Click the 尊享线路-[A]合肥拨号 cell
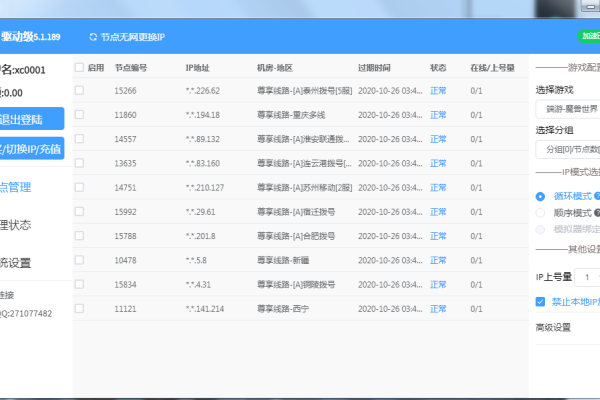600x400 pixels. tap(296, 236)
